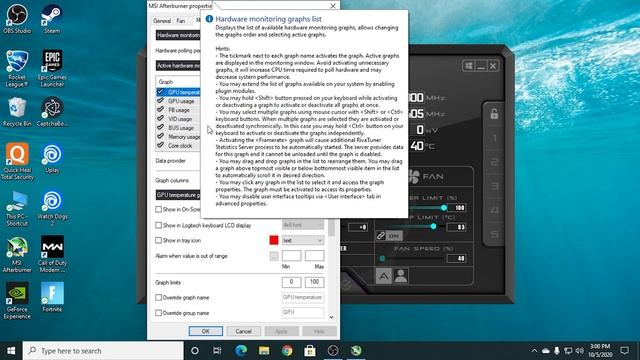Screen dimensions: 640x360
Task: Enable Show in Logitech keyboard LCD display
Action: [158, 225]
